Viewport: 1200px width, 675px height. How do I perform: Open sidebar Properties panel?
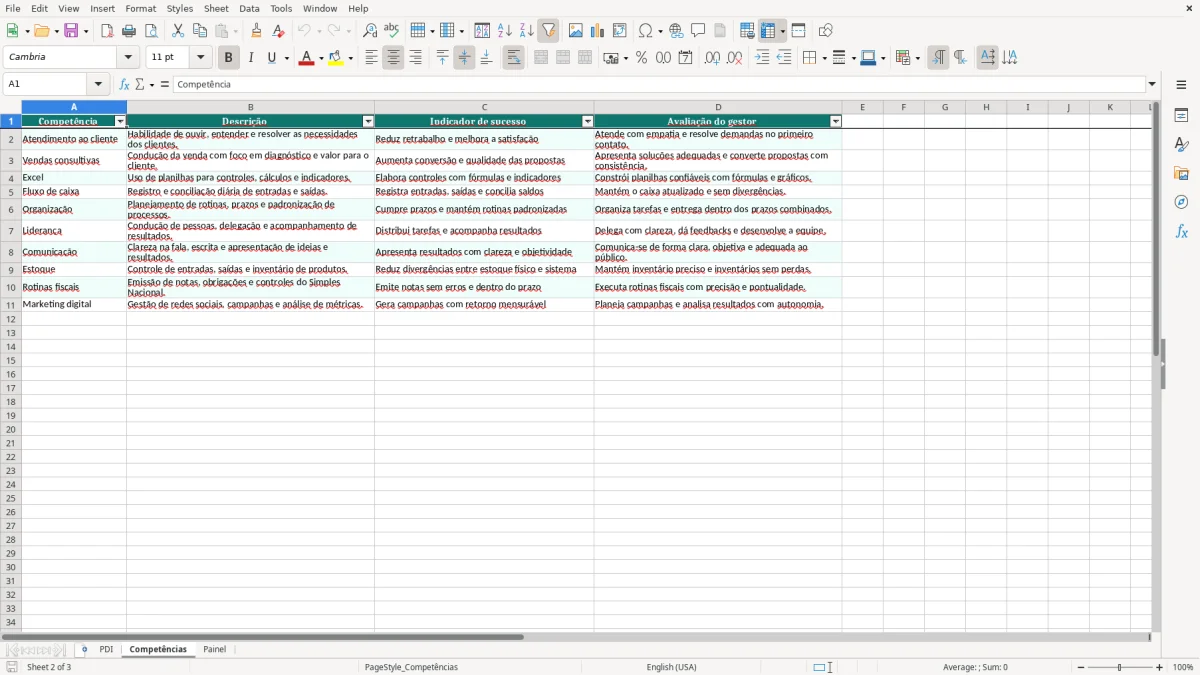coord(1181,115)
